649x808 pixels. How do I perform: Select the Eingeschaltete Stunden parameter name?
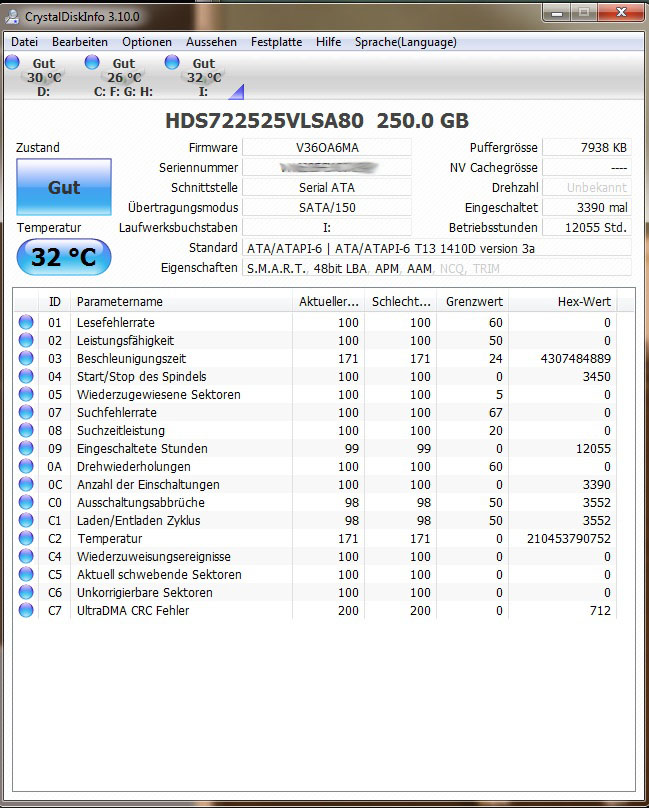click(x=142, y=449)
